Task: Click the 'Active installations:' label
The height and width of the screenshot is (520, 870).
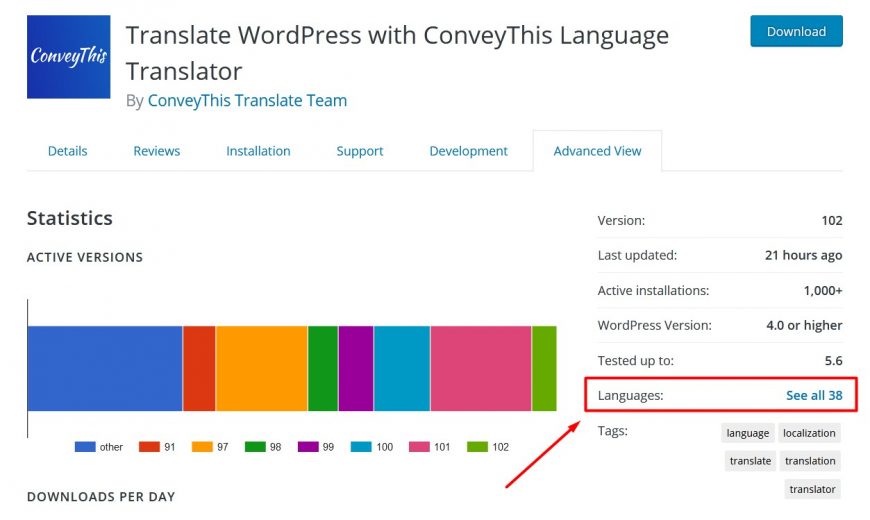Action: [653, 290]
